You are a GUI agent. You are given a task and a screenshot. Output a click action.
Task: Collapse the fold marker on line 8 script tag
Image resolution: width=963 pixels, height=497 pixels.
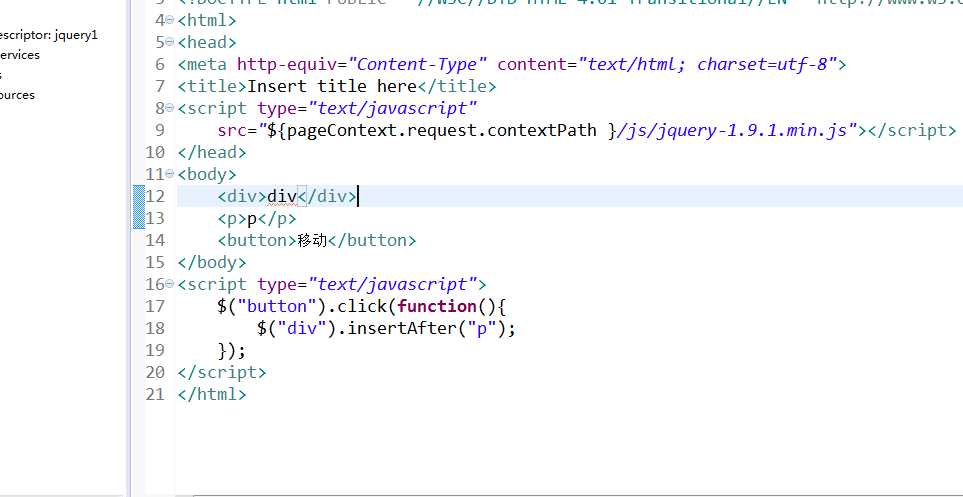click(x=170, y=109)
